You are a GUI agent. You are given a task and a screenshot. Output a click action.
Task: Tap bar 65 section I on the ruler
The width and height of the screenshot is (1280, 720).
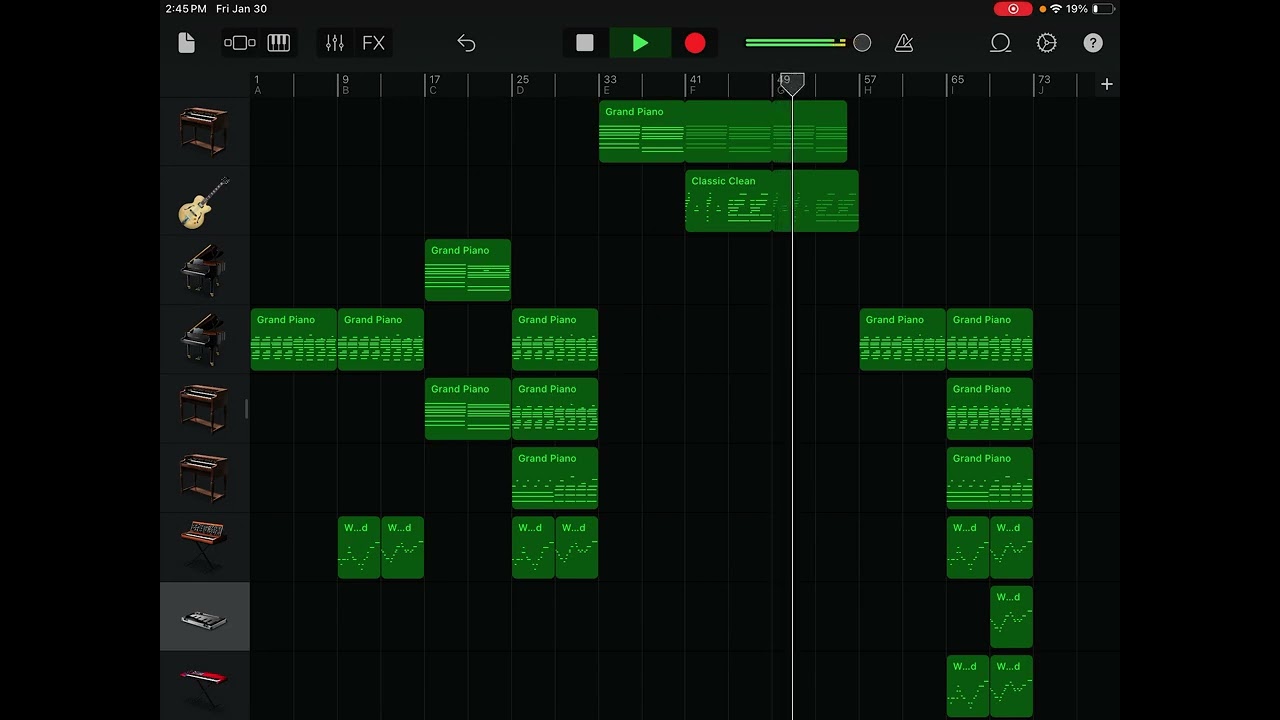pos(957,84)
